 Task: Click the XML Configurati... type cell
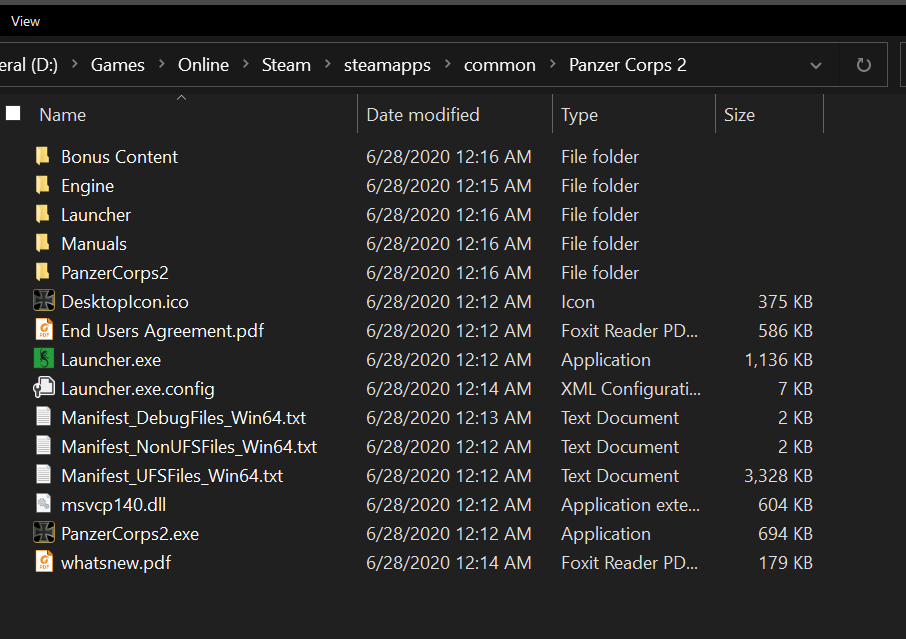click(630, 388)
